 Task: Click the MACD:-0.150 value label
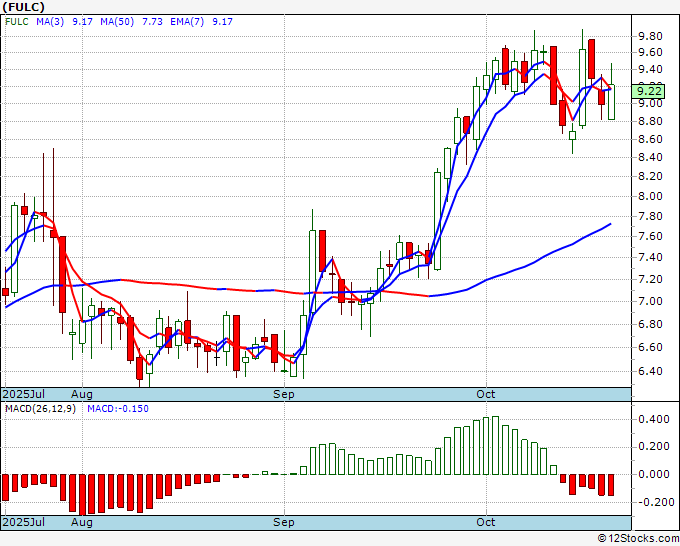(118, 409)
